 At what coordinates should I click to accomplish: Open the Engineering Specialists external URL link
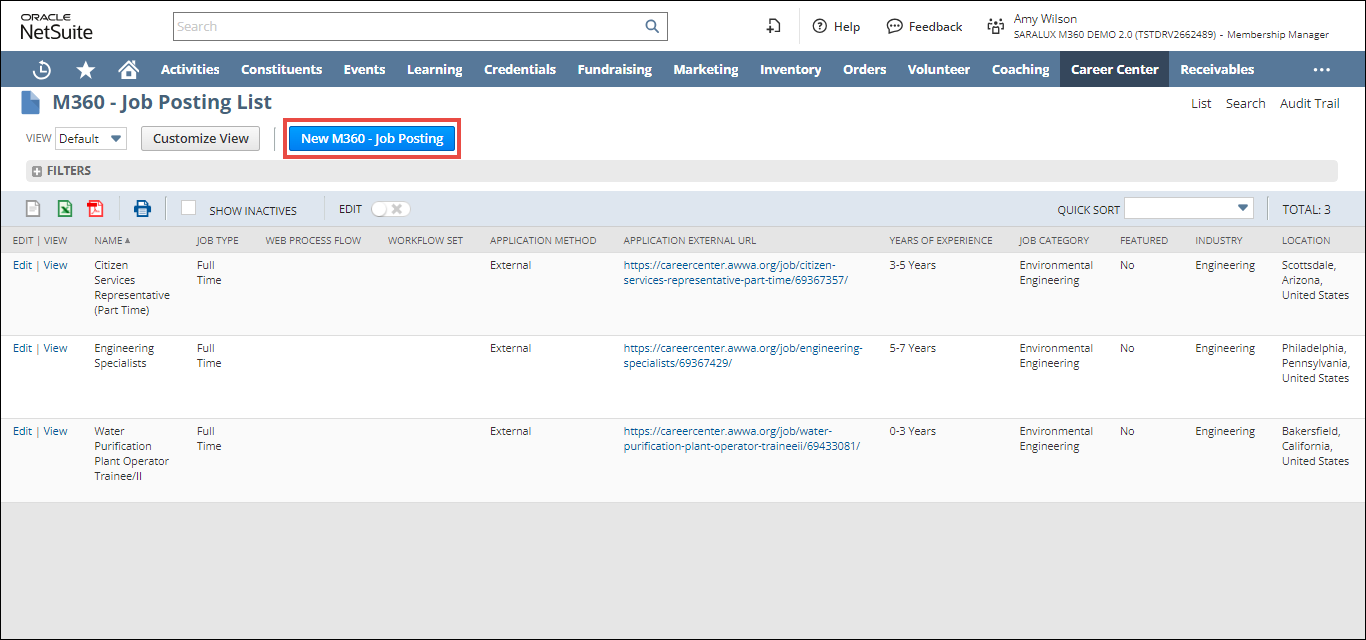[x=742, y=356]
